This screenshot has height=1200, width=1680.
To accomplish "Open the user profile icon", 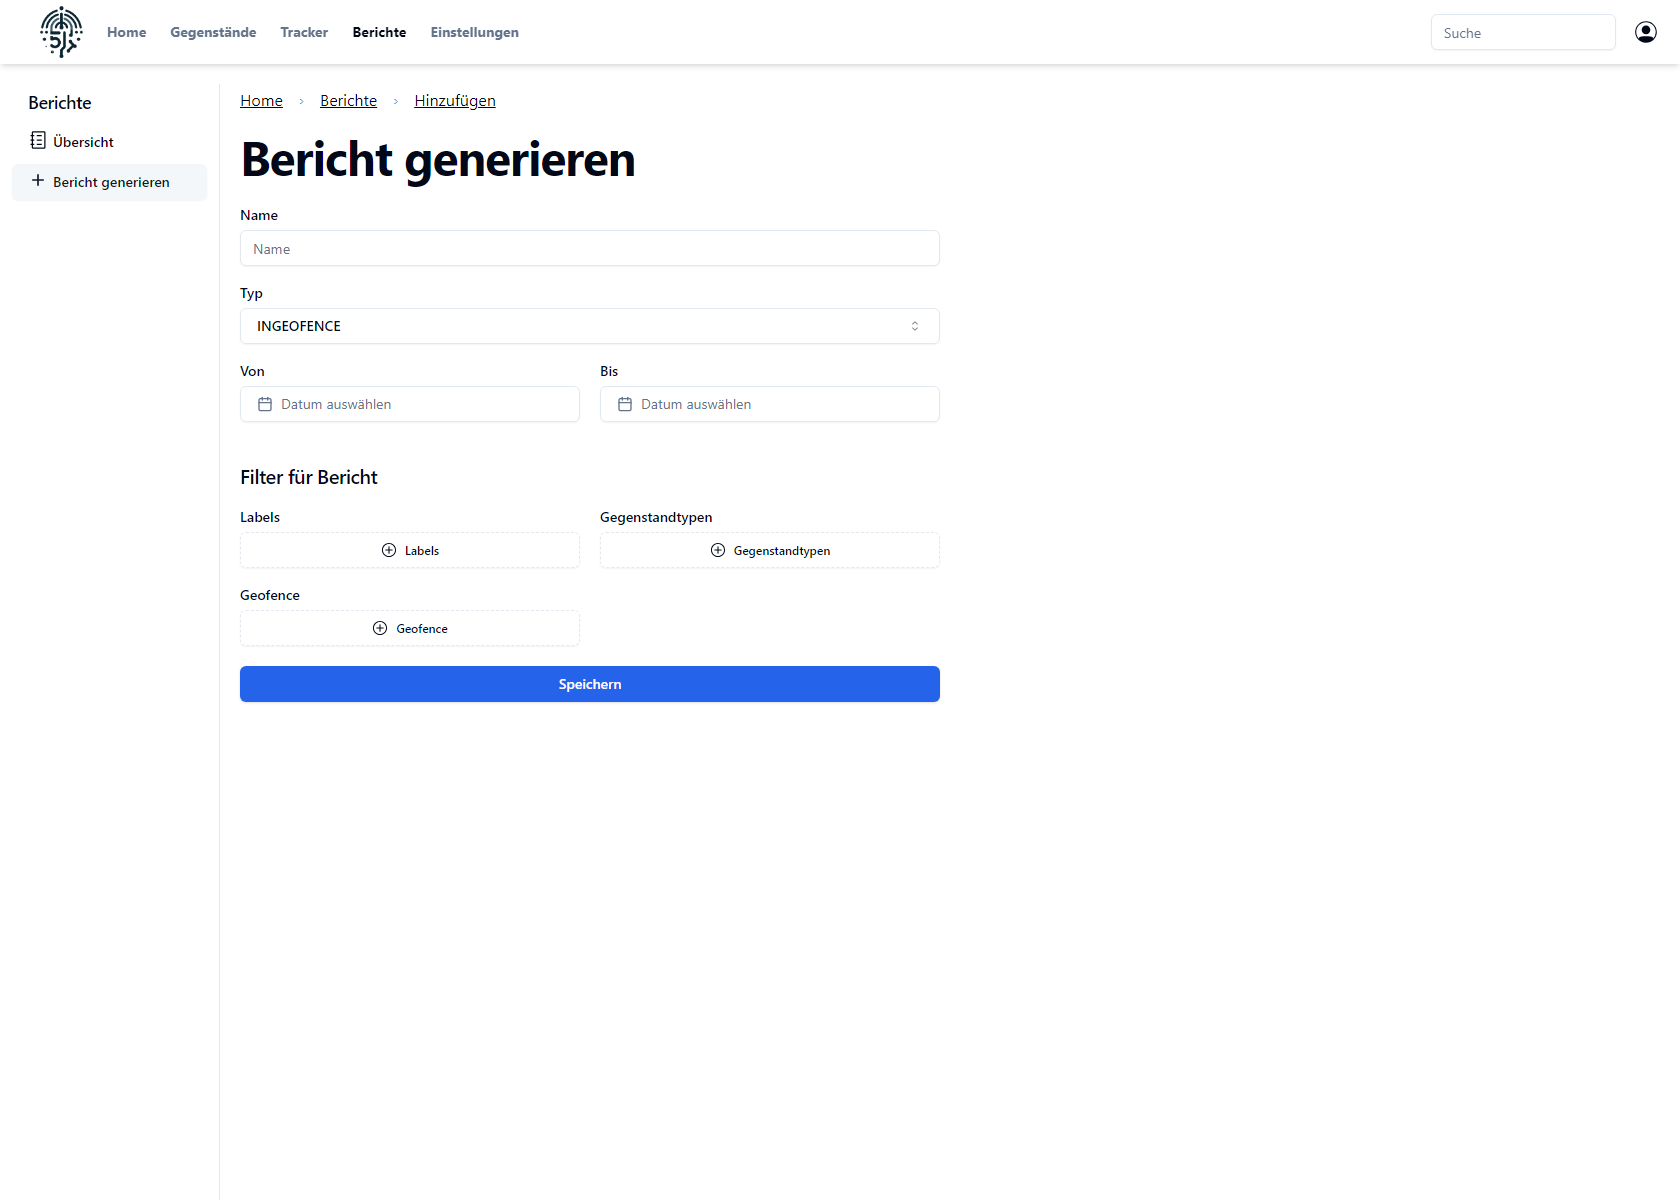I will click(1645, 32).
